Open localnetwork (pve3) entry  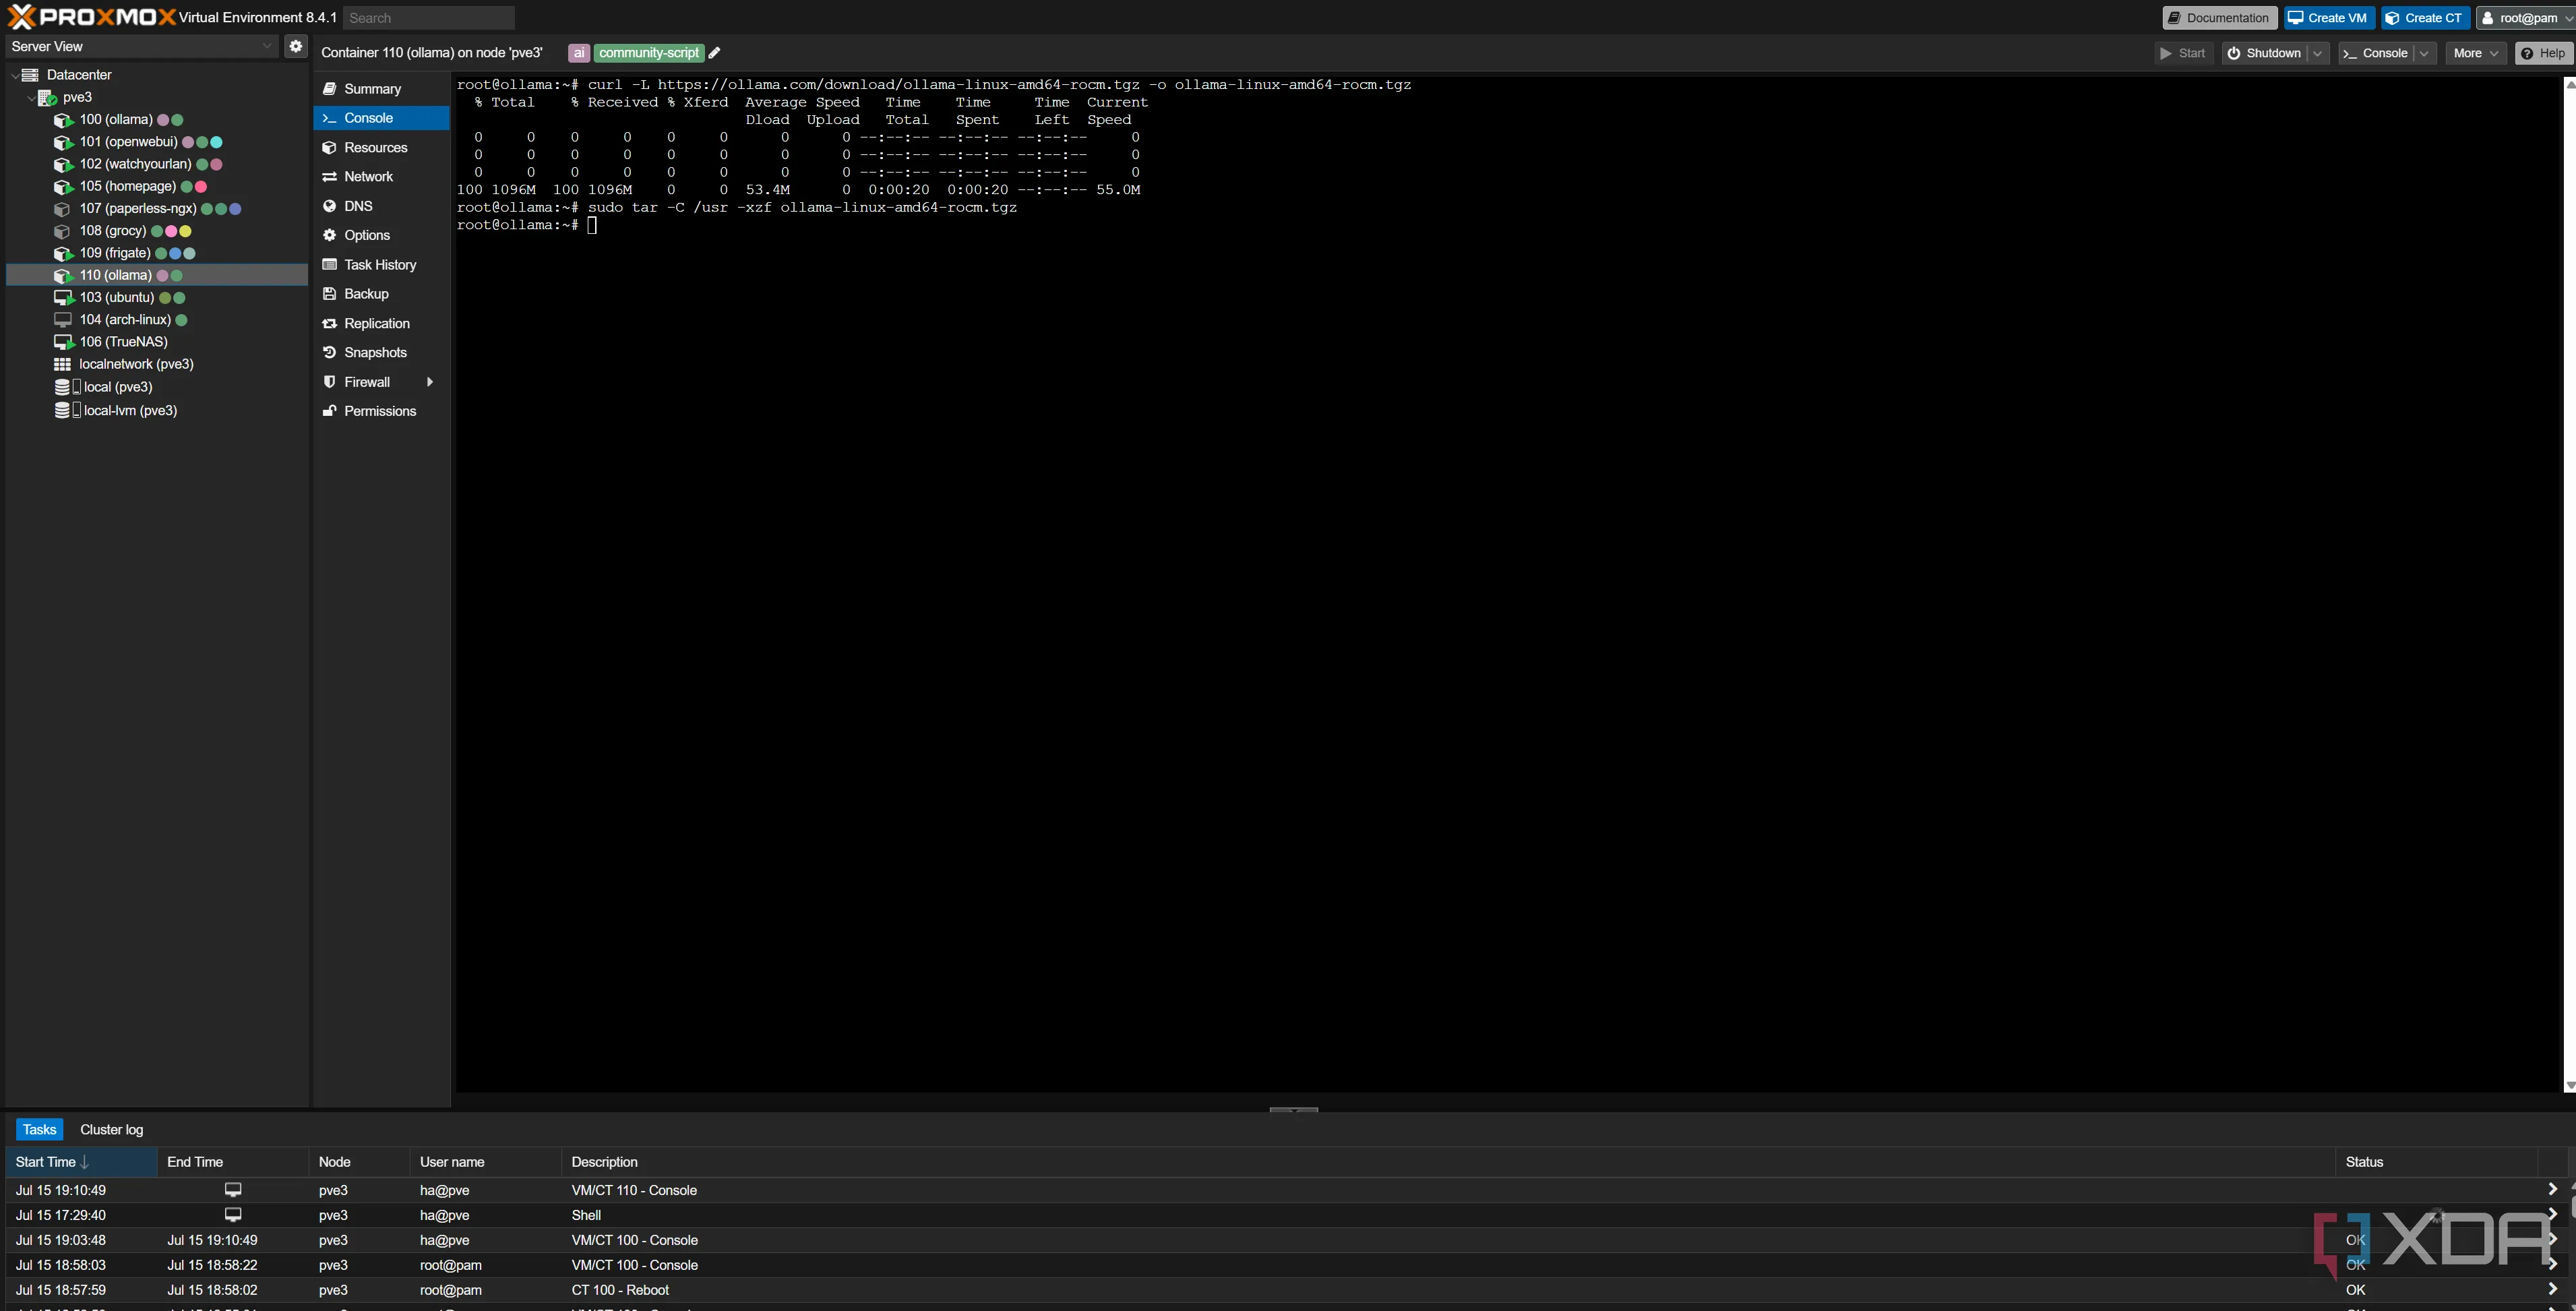pyautogui.click(x=136, y=364)
